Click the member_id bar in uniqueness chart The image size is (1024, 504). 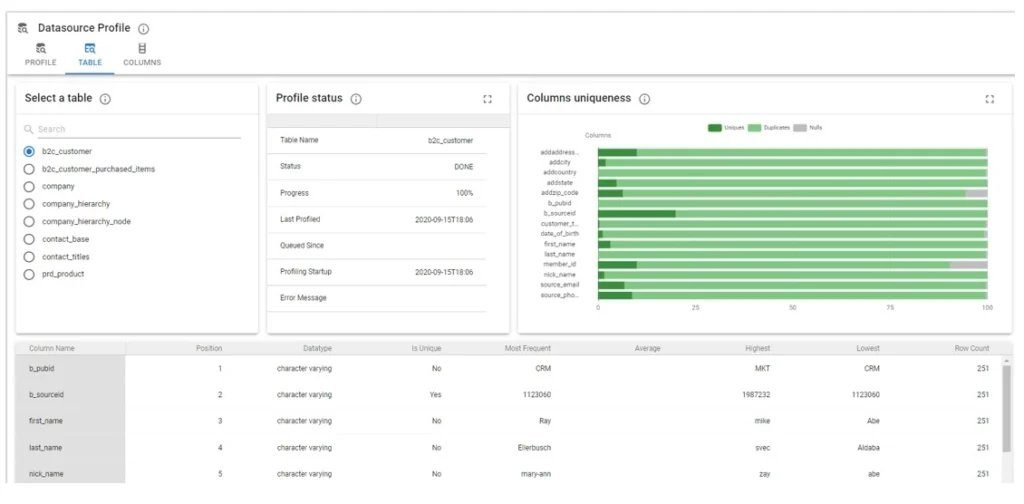point(792,264)
